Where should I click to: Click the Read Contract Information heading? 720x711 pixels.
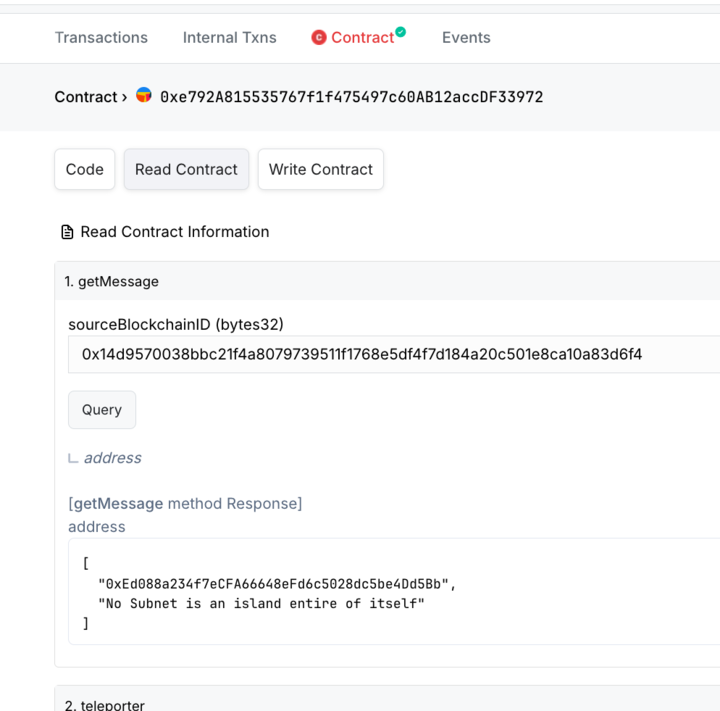pyautogui.click(x=174, y=232)
